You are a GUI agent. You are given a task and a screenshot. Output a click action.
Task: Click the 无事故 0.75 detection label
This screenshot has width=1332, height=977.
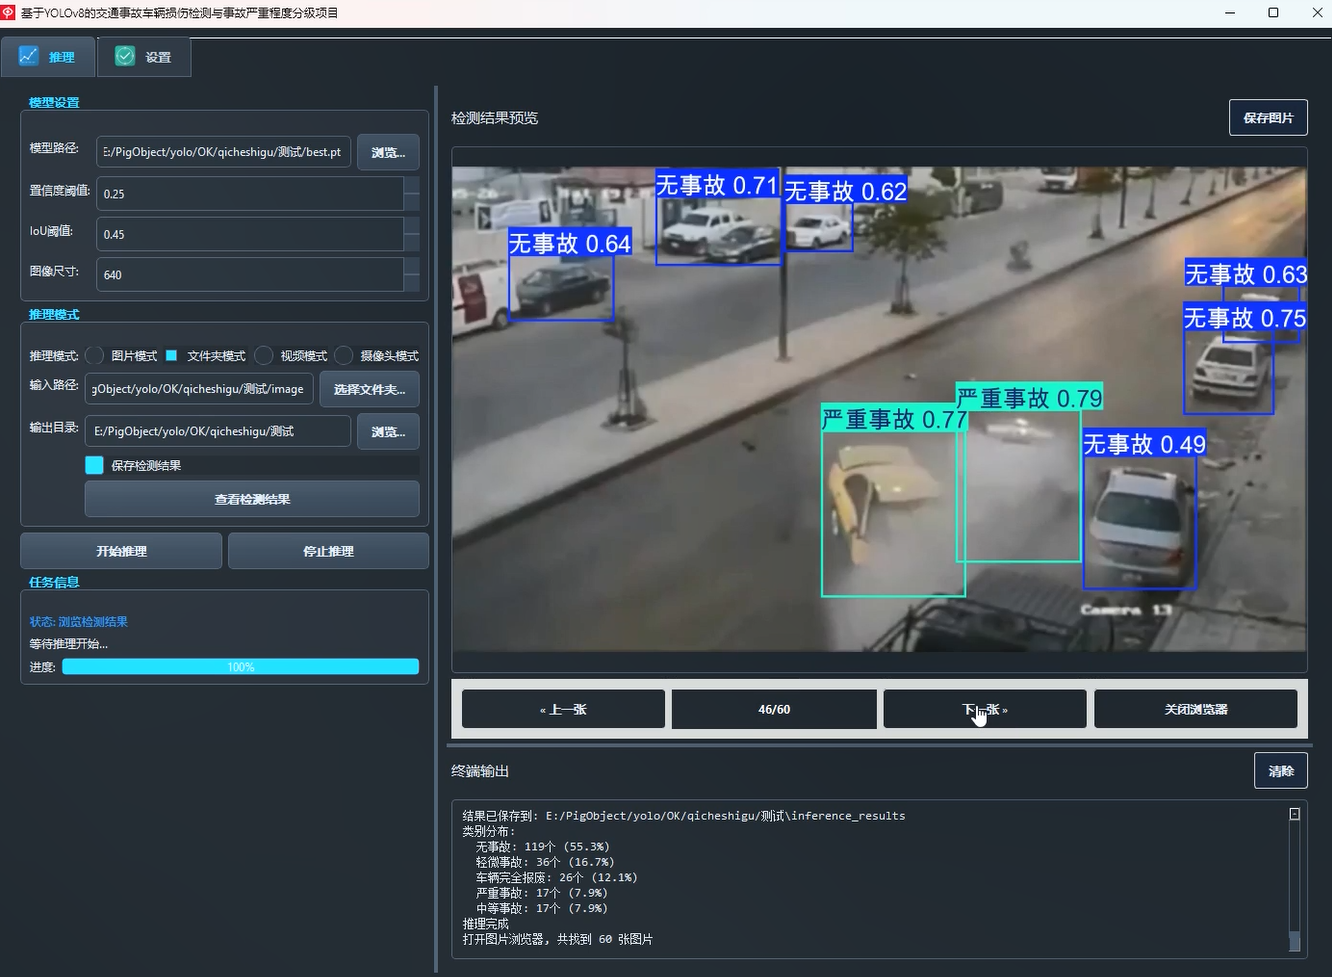pyautogui.click(x=1245, y=318)
